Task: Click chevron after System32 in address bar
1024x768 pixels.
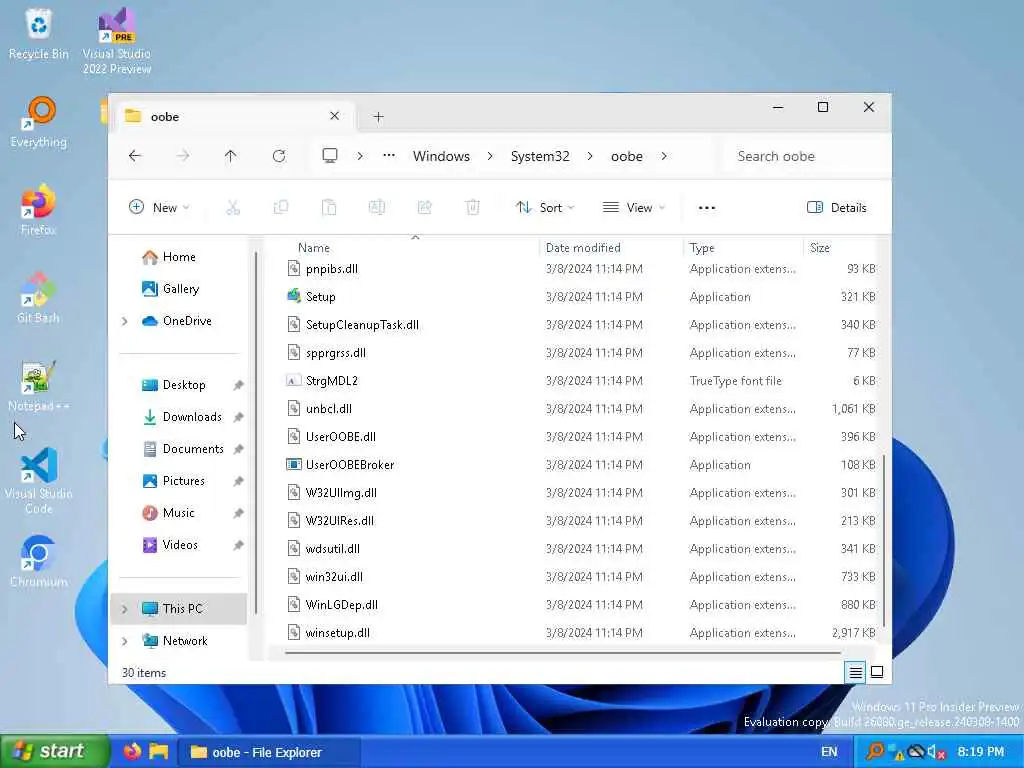Action: click(x=590, y=156)
